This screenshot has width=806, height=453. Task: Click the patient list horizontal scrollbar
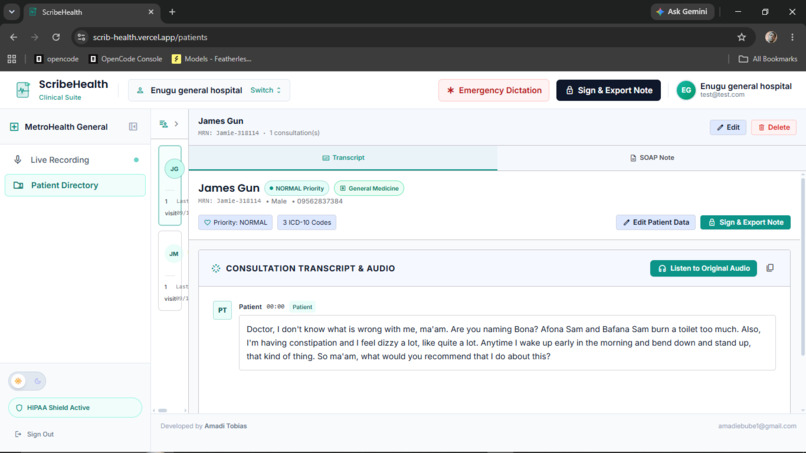click(162, 410)
